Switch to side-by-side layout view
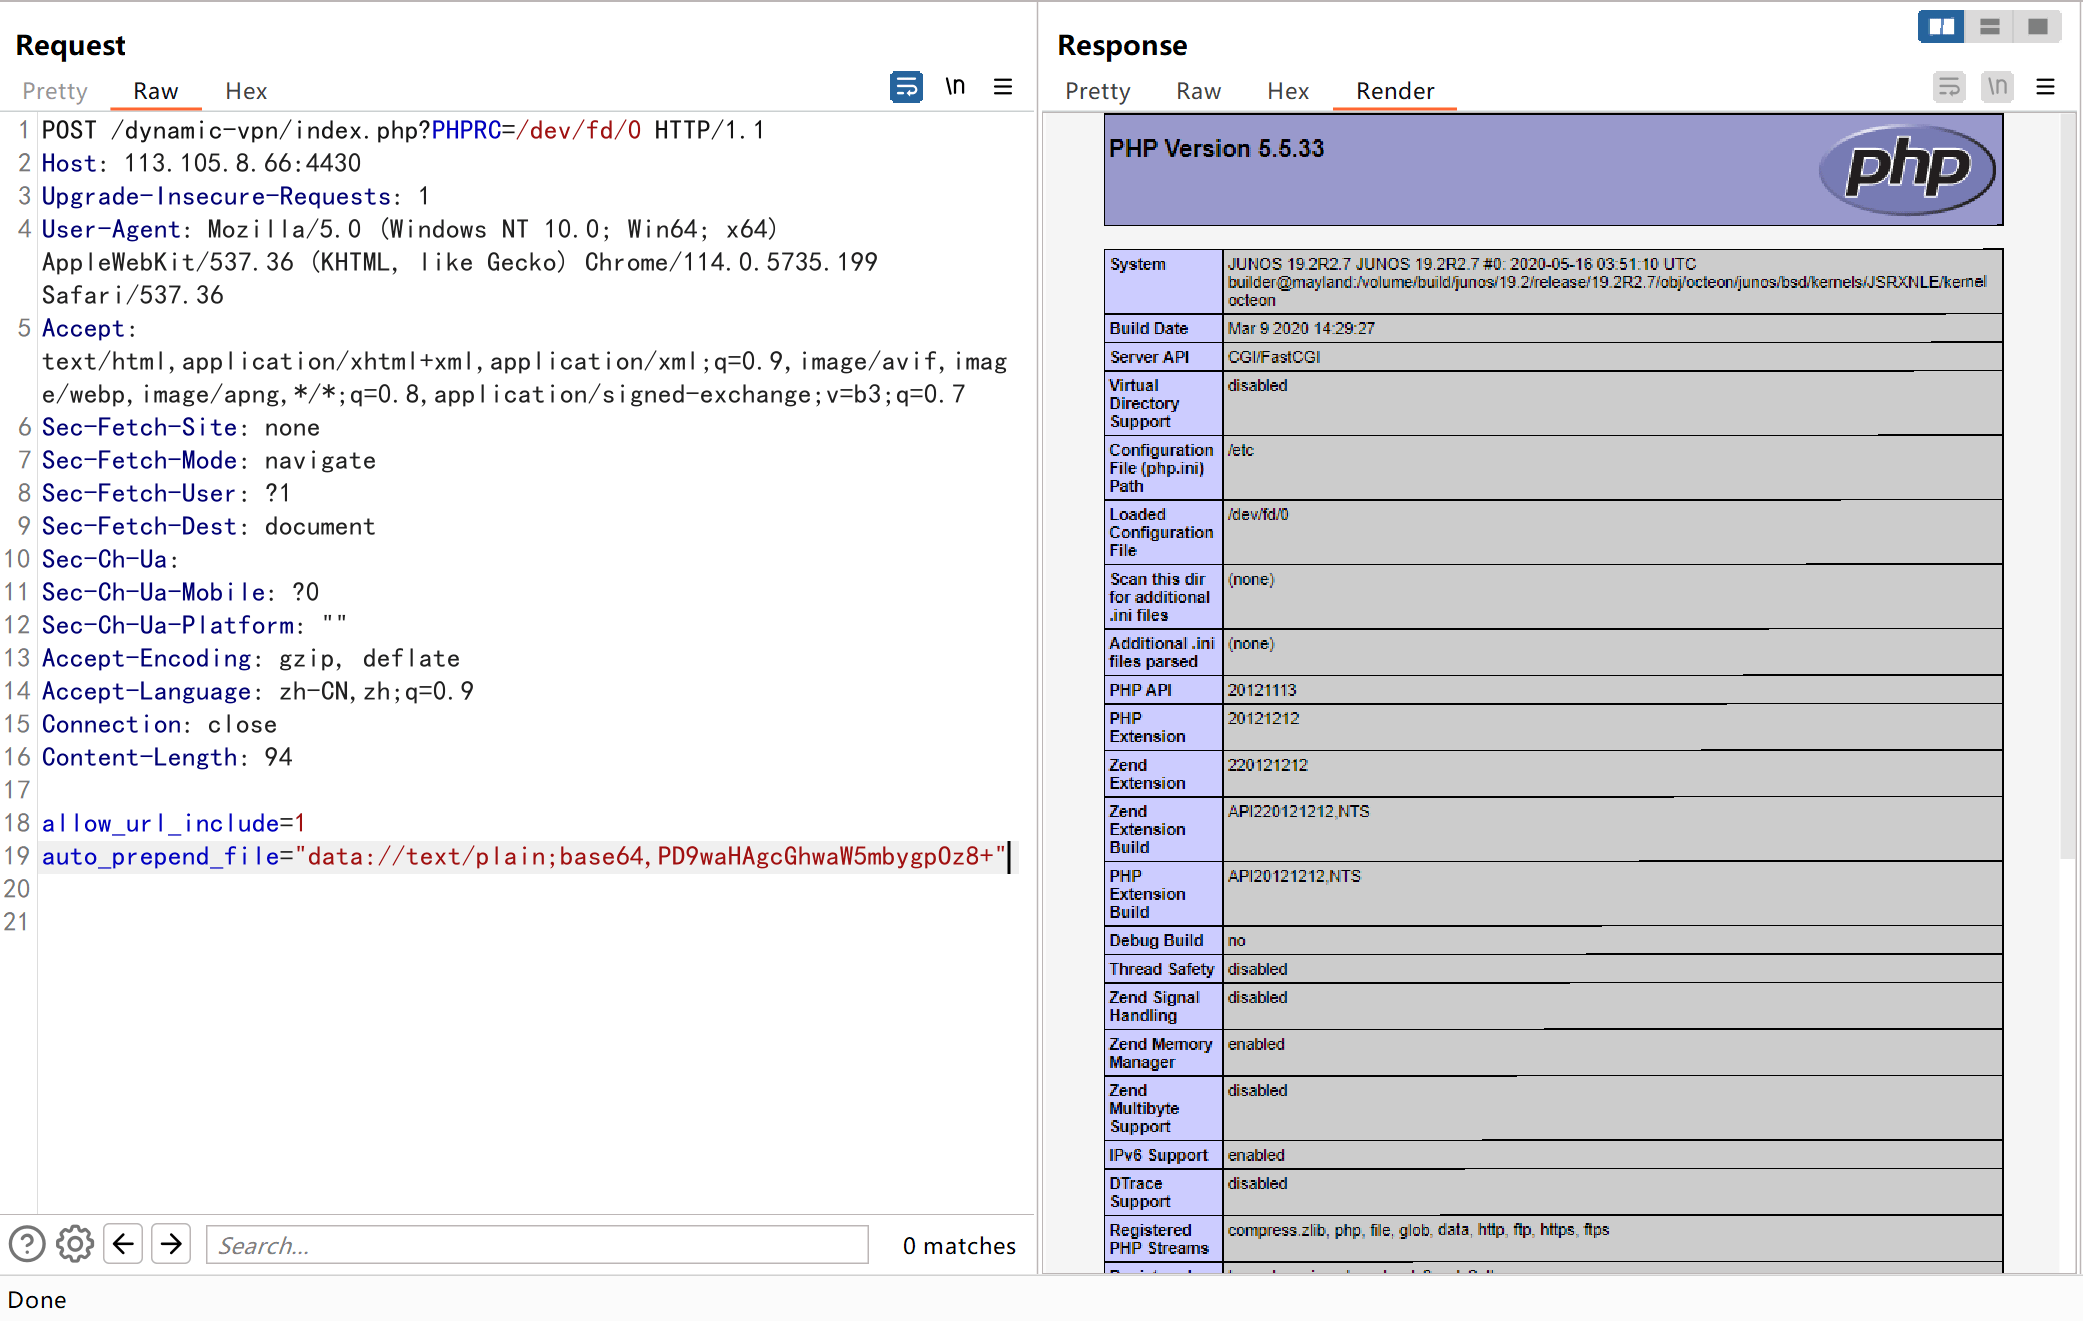Screen dimensions: 2083x1321 pyautogui.click(x=1941, y=27)
